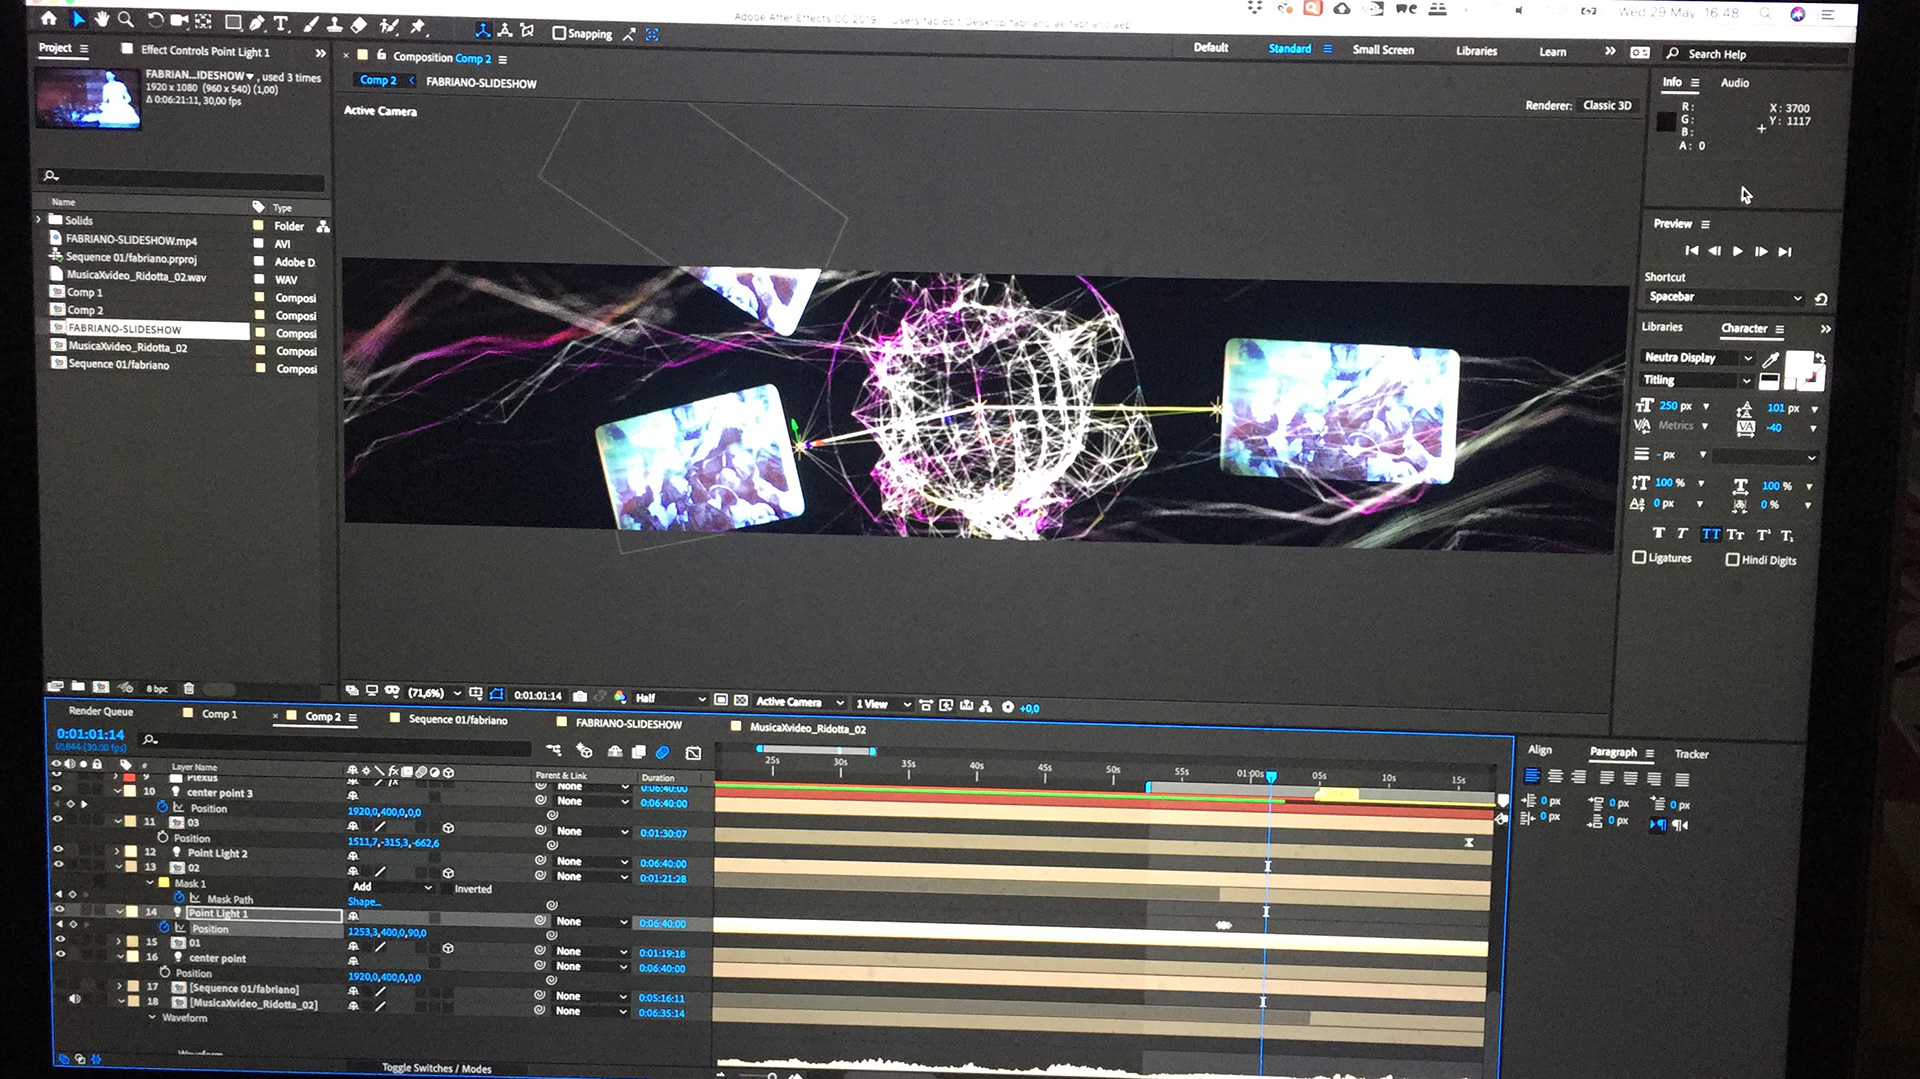
Task: Open the Comp 1 timeline tab
Action: pos(219,714)
